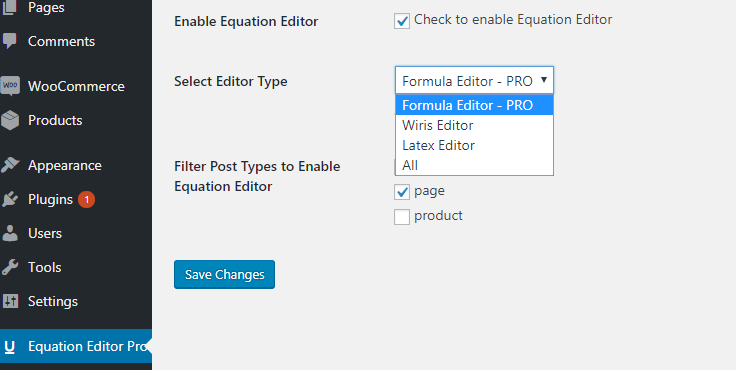Click the Tools wrench icon
Viewport: 736px width, 370px height.
tap(10, 267)
